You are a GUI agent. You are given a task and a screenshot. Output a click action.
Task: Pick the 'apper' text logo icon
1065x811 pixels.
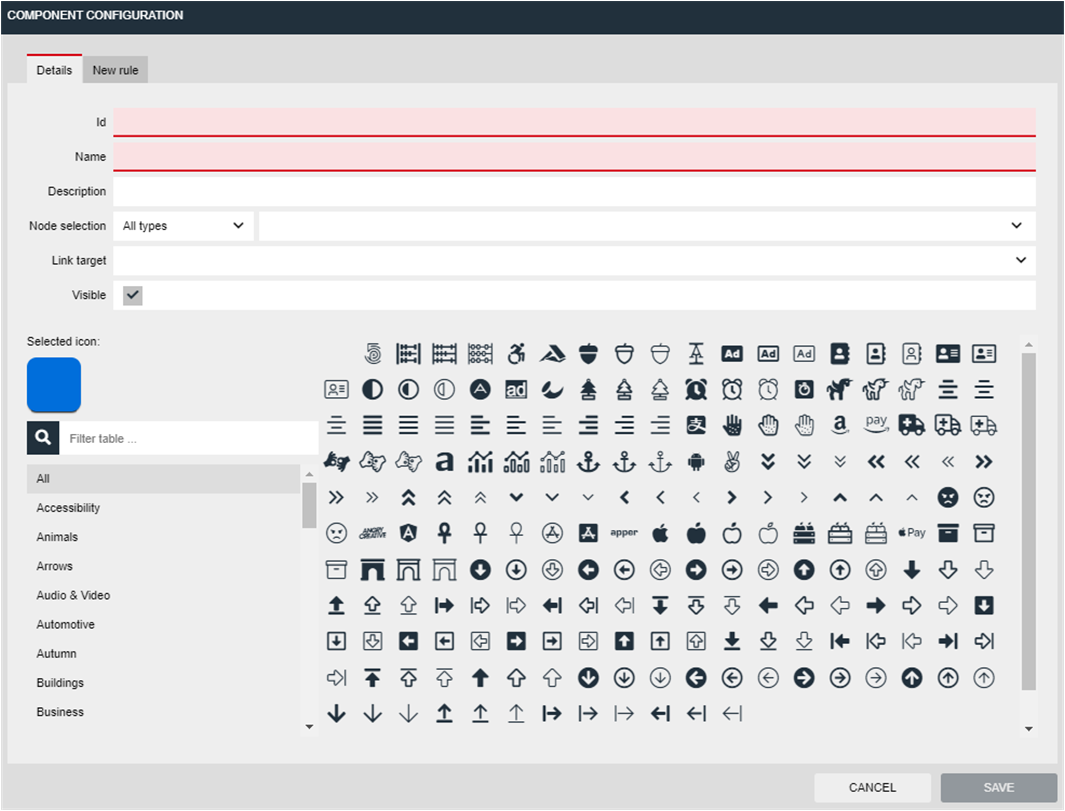tap(624, 533)
